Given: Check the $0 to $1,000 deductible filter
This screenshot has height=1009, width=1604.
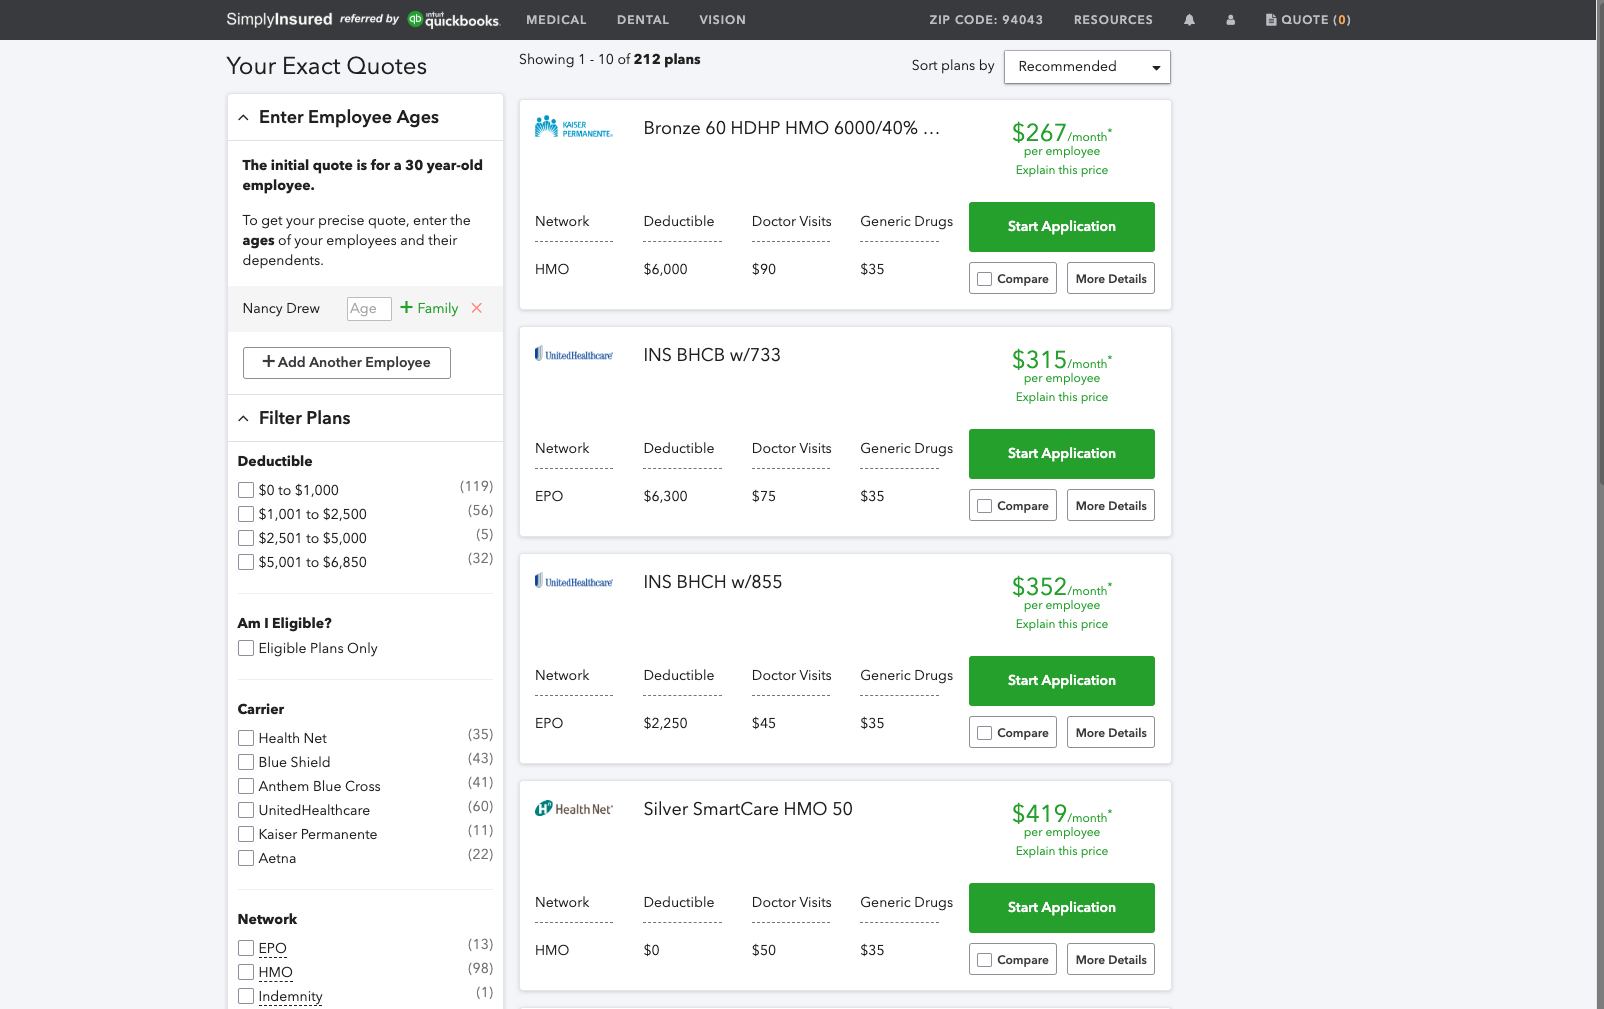Looking at the screenshot, I should pos(246,490).
